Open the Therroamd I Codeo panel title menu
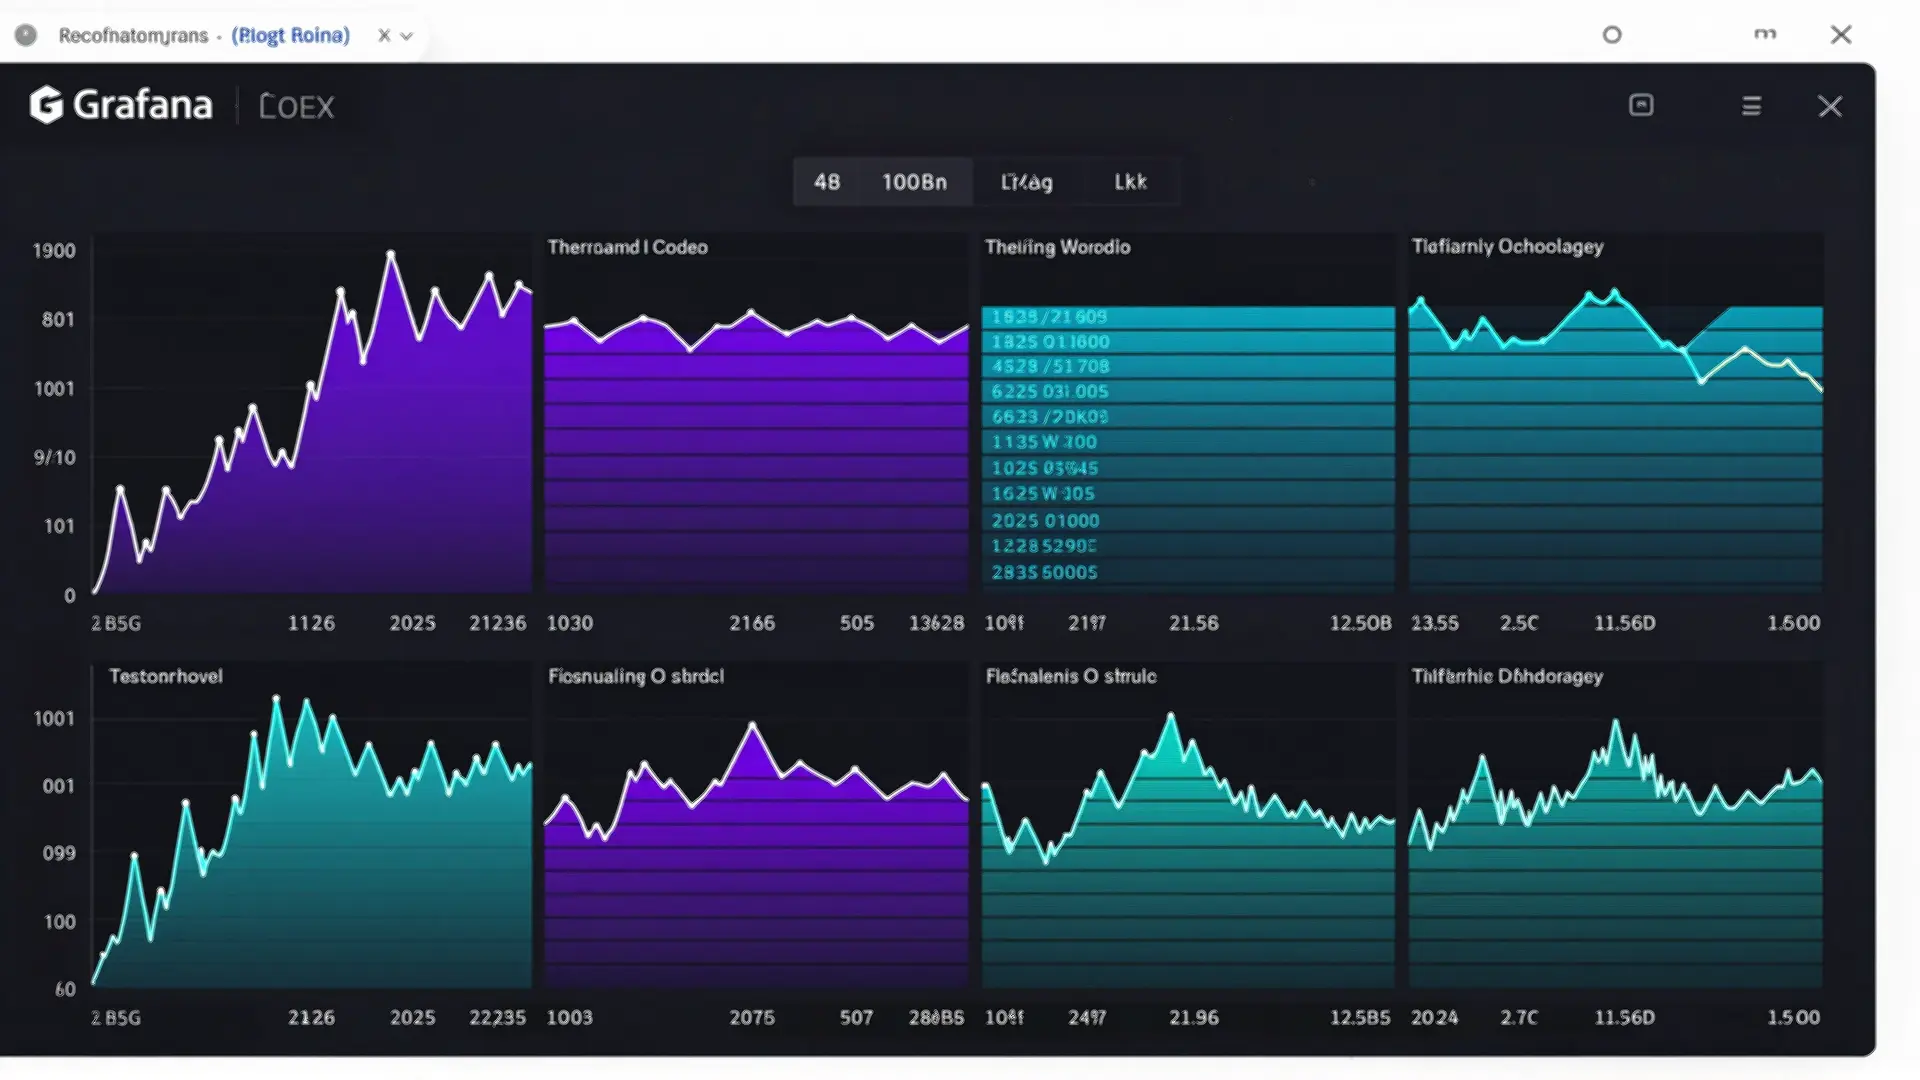Image resolution: width=1920 pixels, height=1080 pixels. (x=627, y=247)
